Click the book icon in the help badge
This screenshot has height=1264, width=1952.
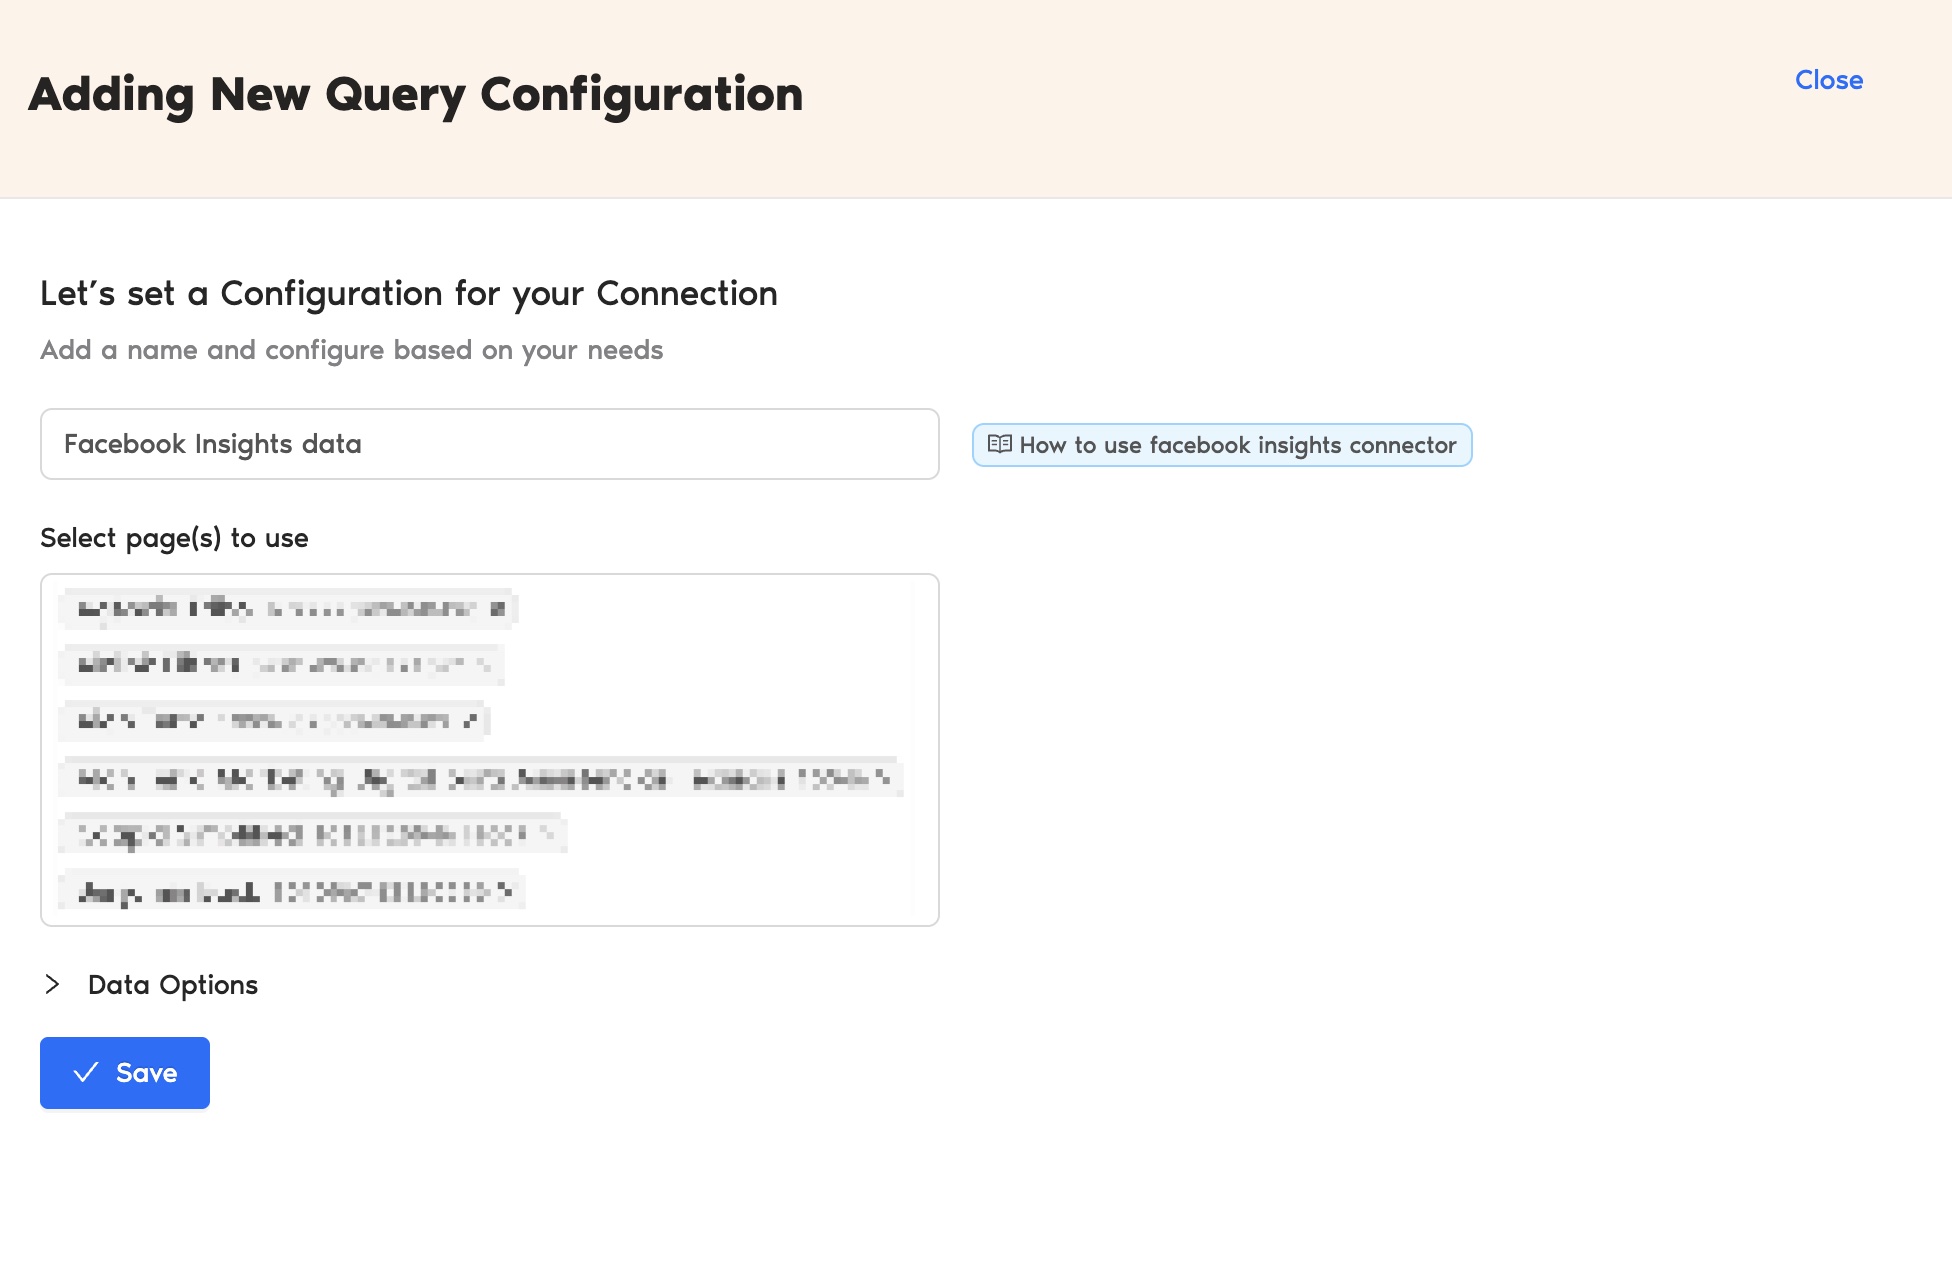[x=999, y=444]
